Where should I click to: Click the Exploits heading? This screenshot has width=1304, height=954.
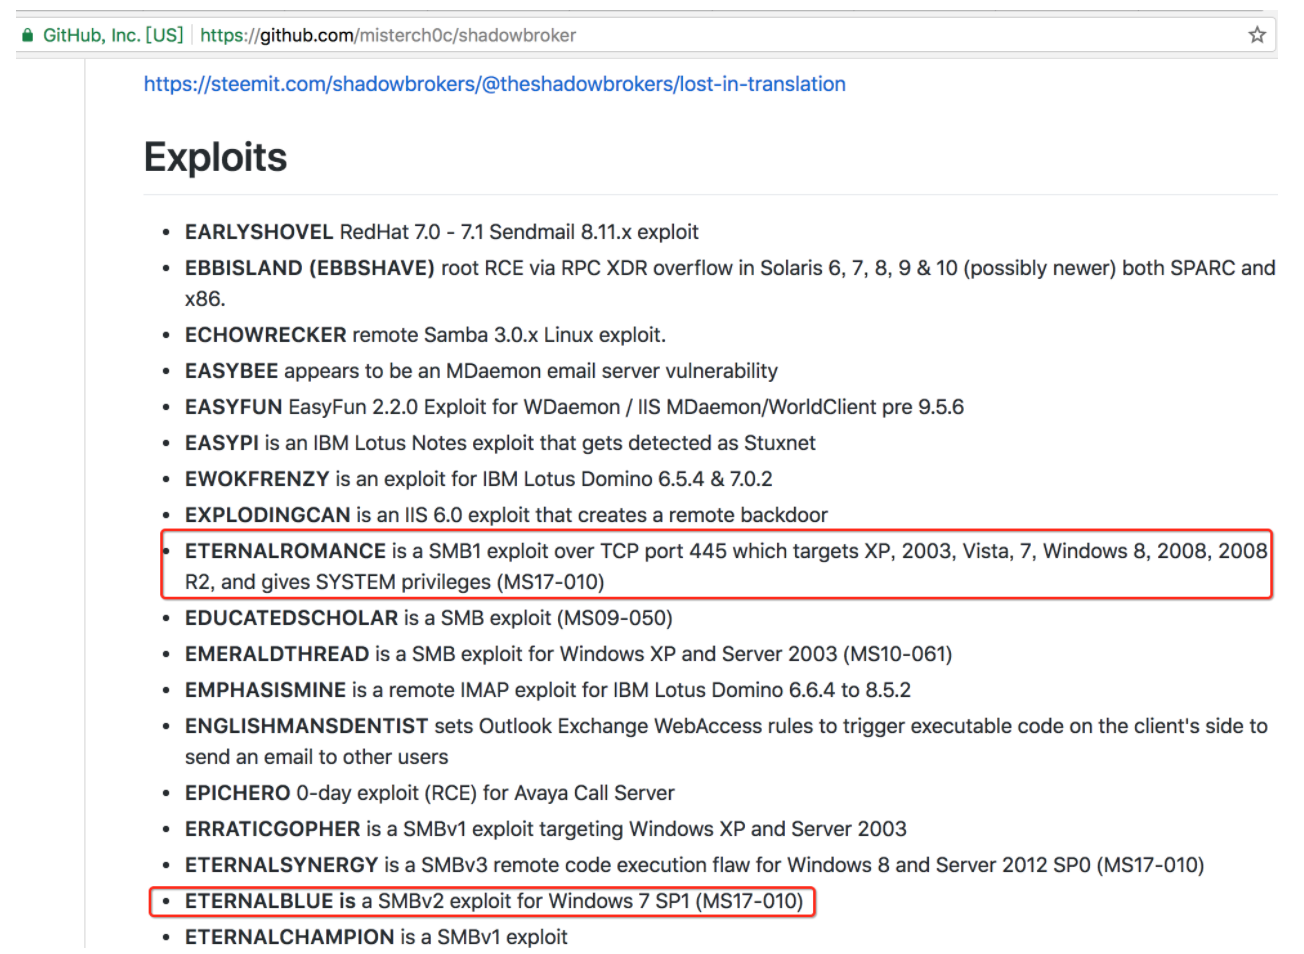[215, 157]
